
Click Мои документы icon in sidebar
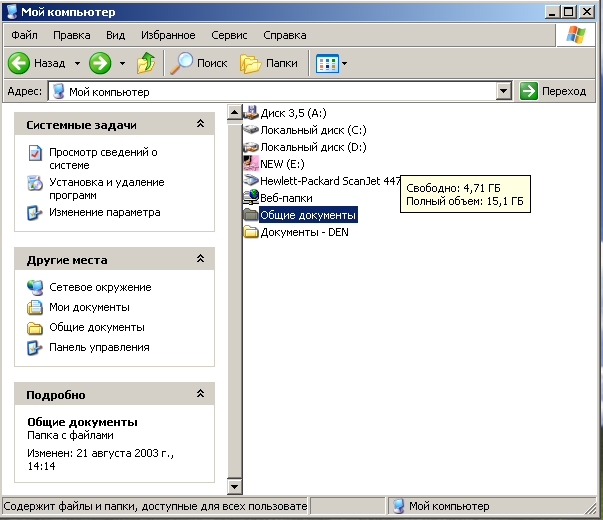point(35,307)
